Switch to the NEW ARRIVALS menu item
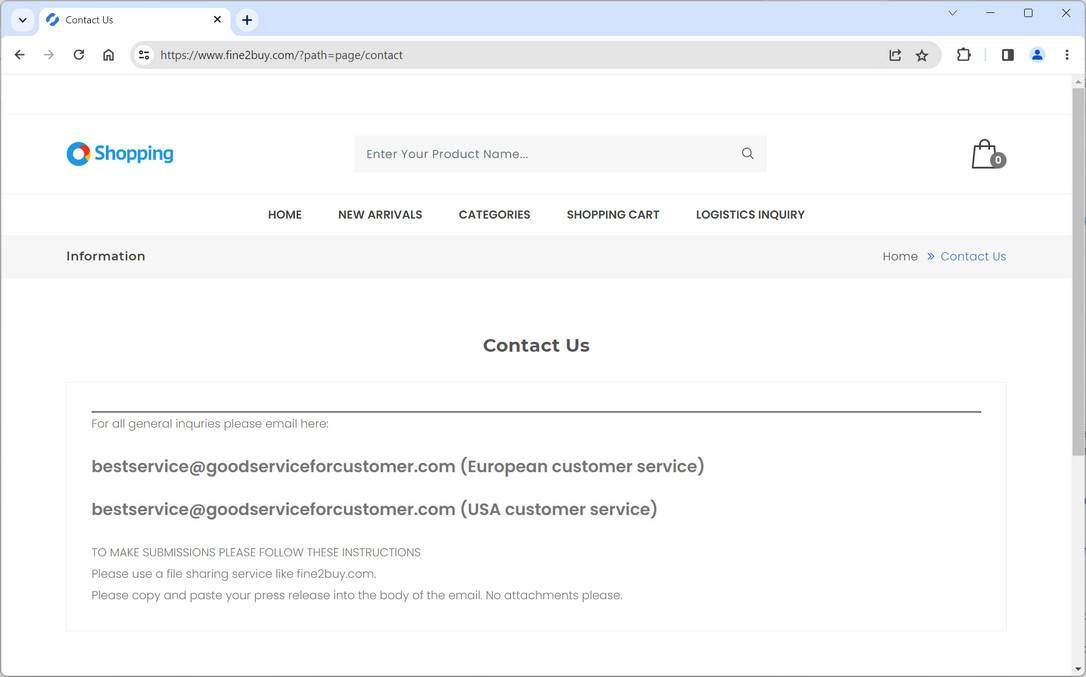The height and width of the screenshot is (677, 1086). (x=380, y=214)
